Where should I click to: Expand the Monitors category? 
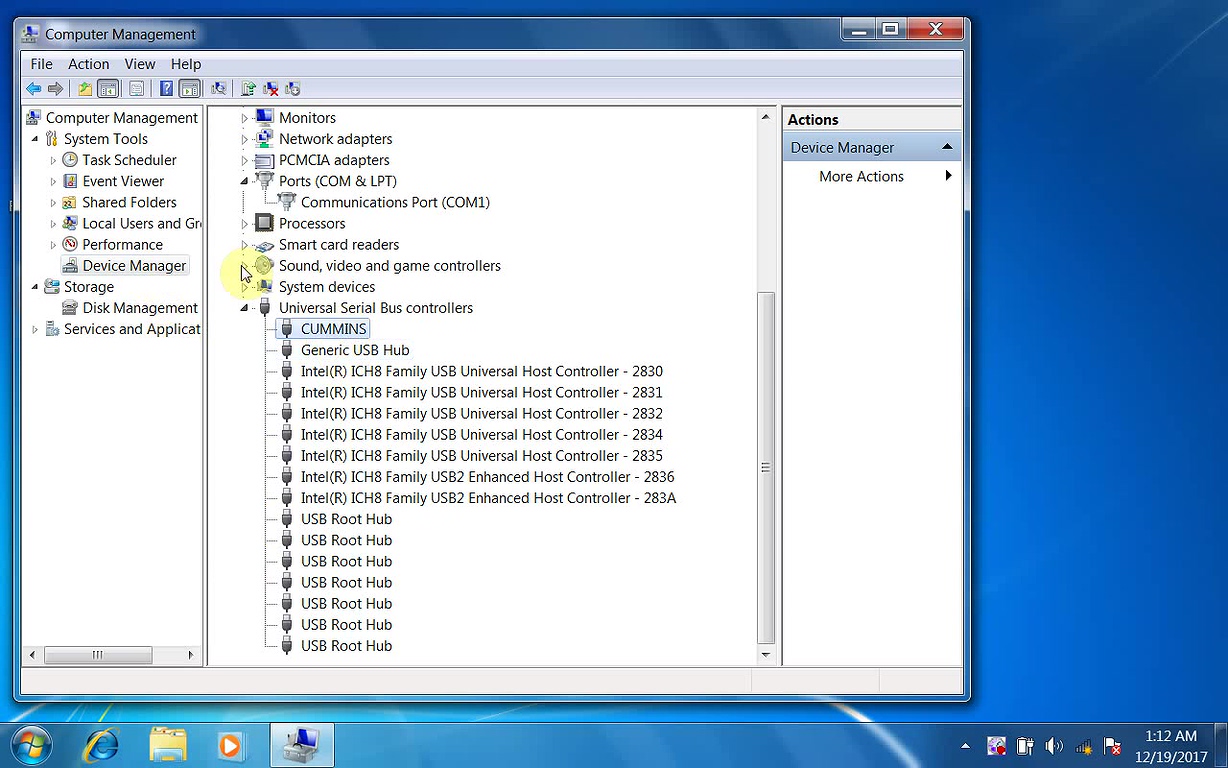pyautogui.click(x=244, y=118)
